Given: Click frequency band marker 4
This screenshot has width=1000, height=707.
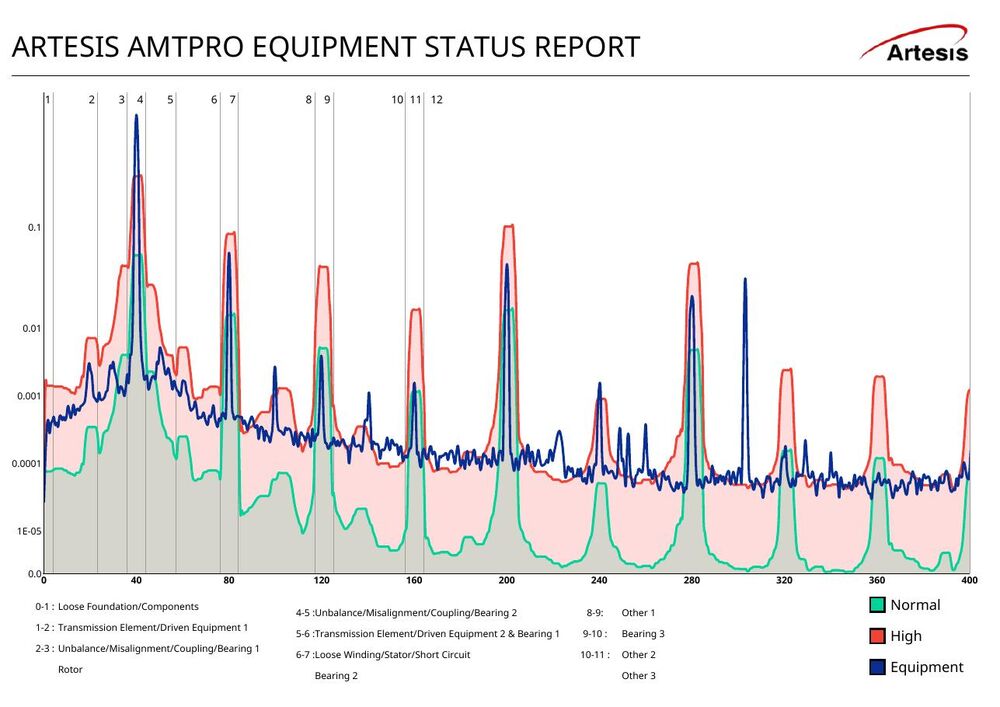Looking at the screenshot, I should (140, 99).
